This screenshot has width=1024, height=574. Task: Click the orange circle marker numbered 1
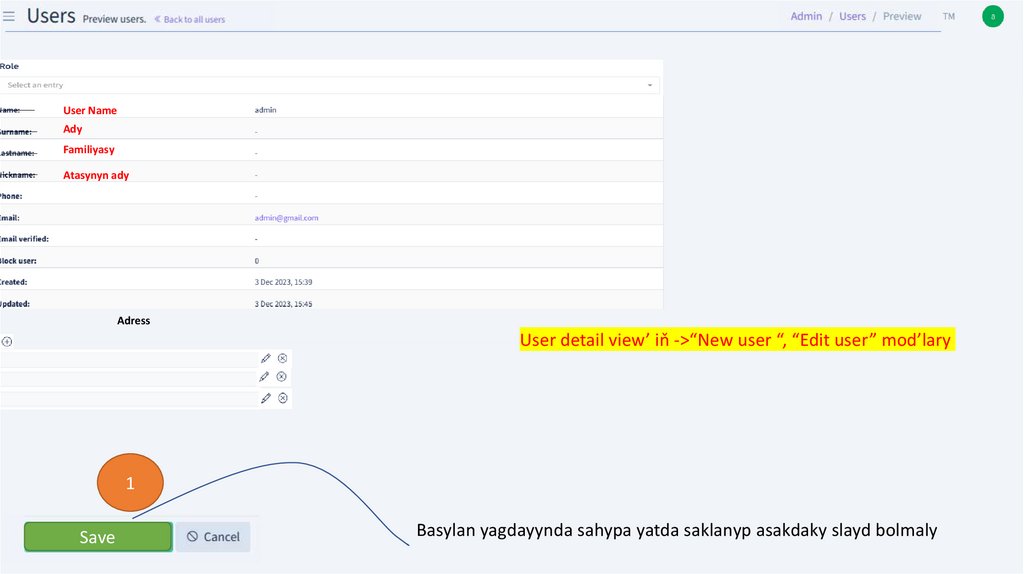(x=129, y=483)
